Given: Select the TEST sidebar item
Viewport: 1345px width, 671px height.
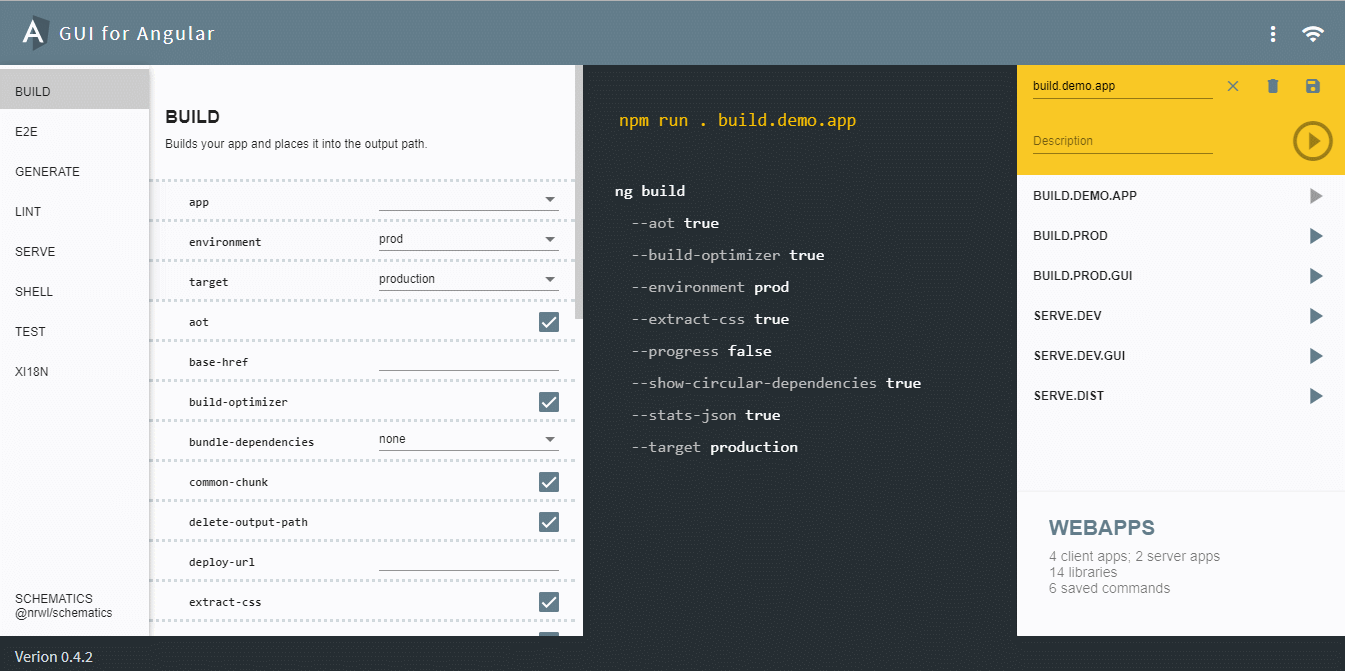Looking at the screenshot, I should (x=75, y=331).
